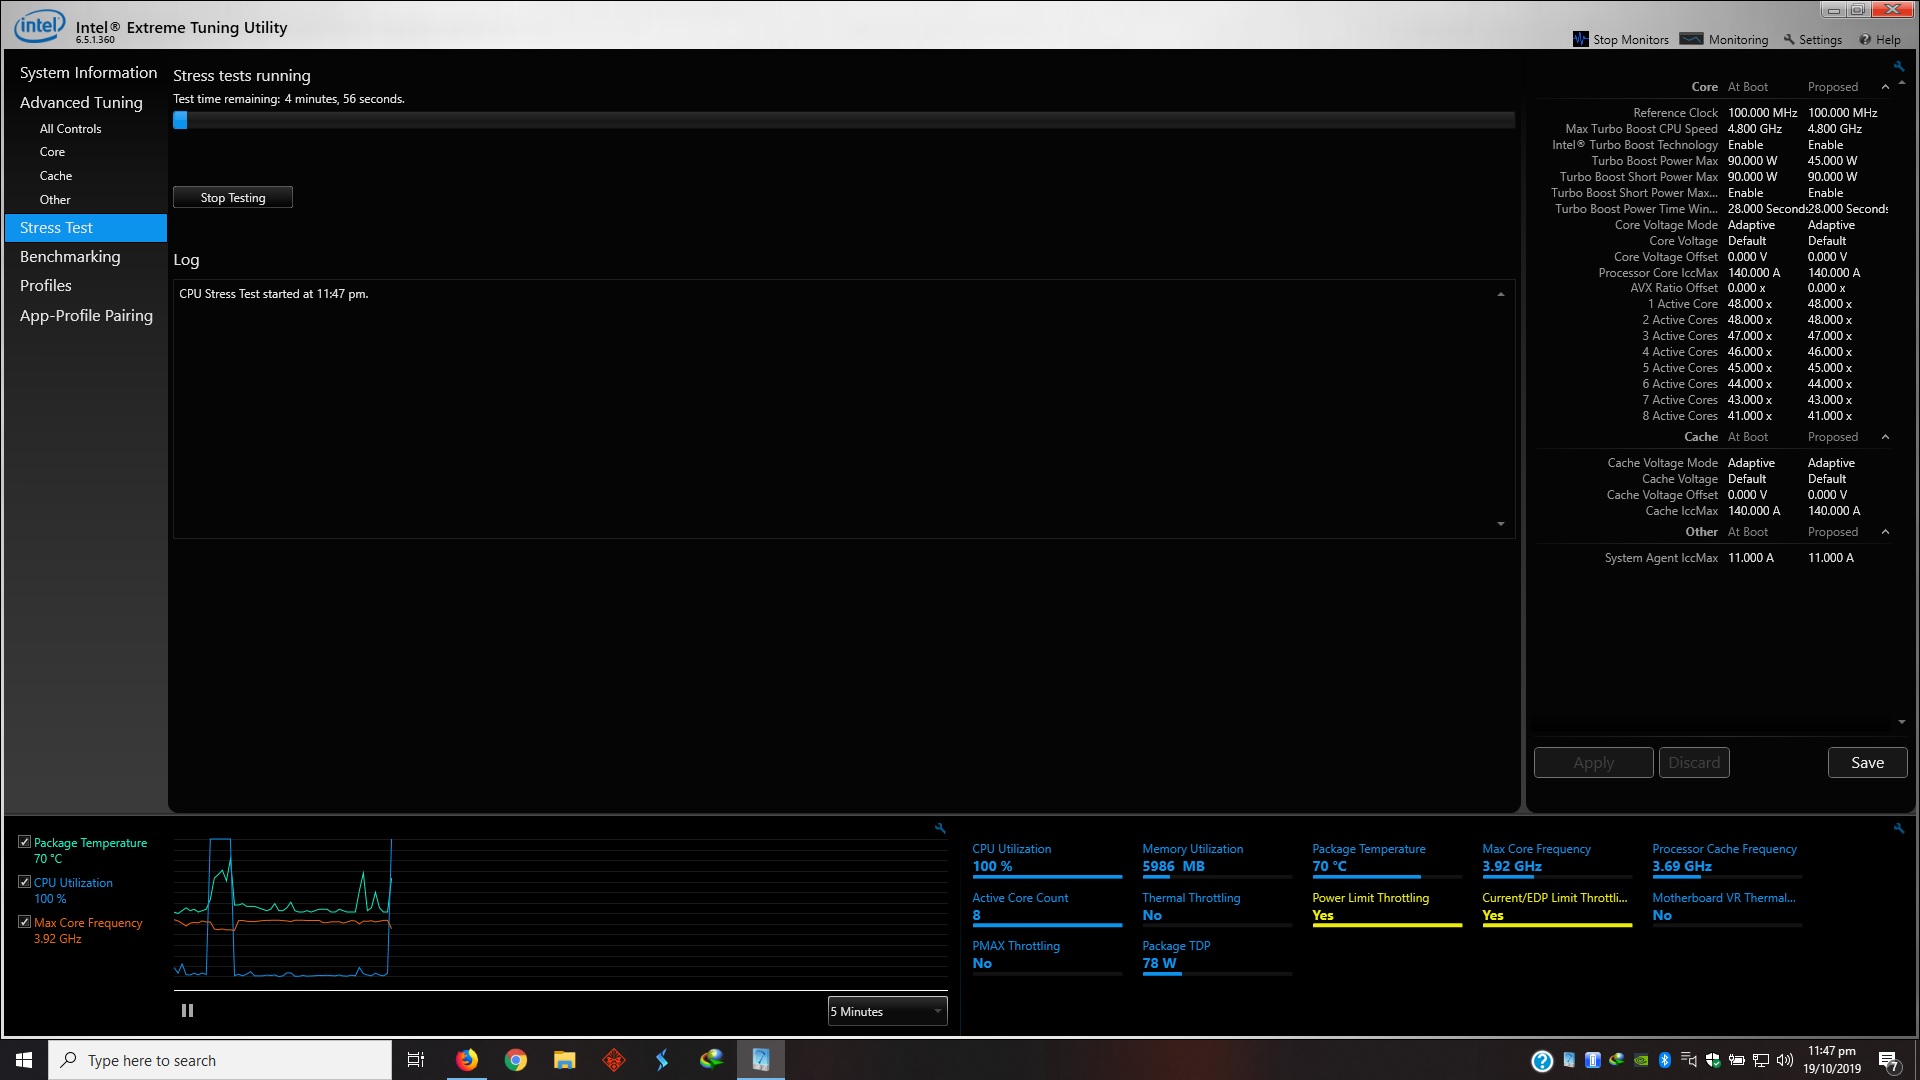Open Help from the top bar
Viewport: 1920px width, 1080px height.
pos(1879,39)
